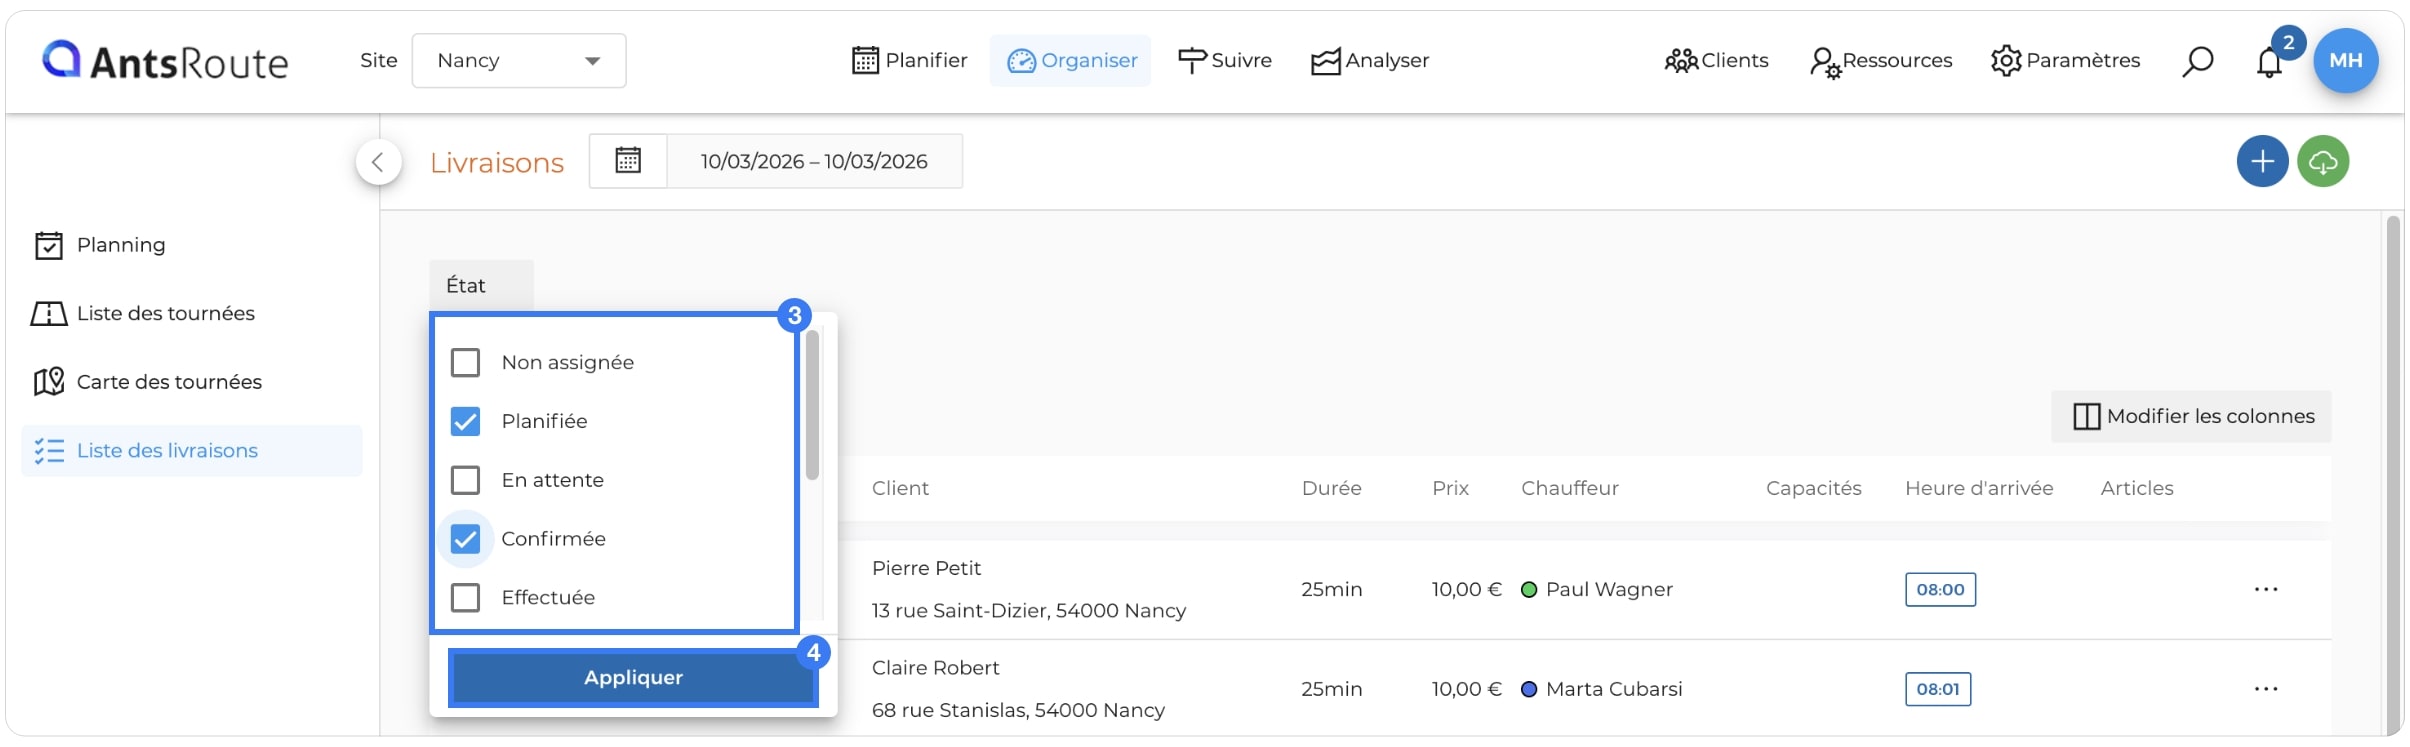Click the Appliquer button
2410x747 pixels.
[633, 678]
